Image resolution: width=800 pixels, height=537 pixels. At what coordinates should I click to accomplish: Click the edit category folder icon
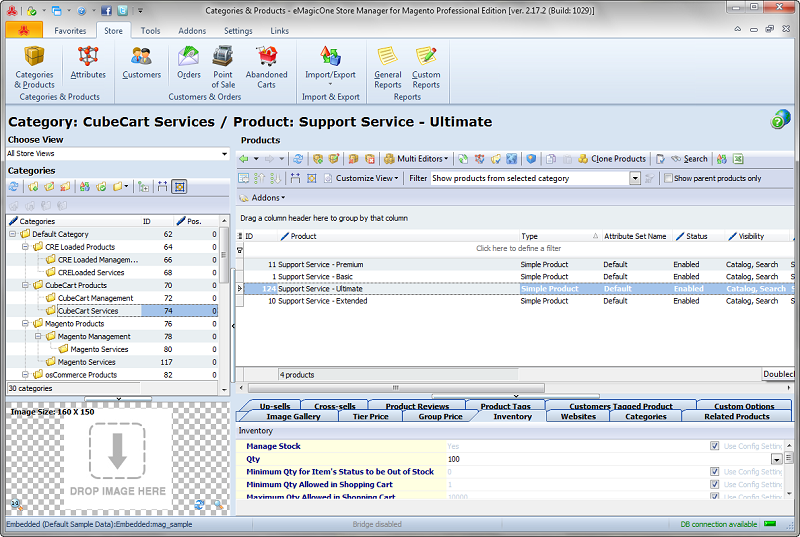(x=49, y=187)
